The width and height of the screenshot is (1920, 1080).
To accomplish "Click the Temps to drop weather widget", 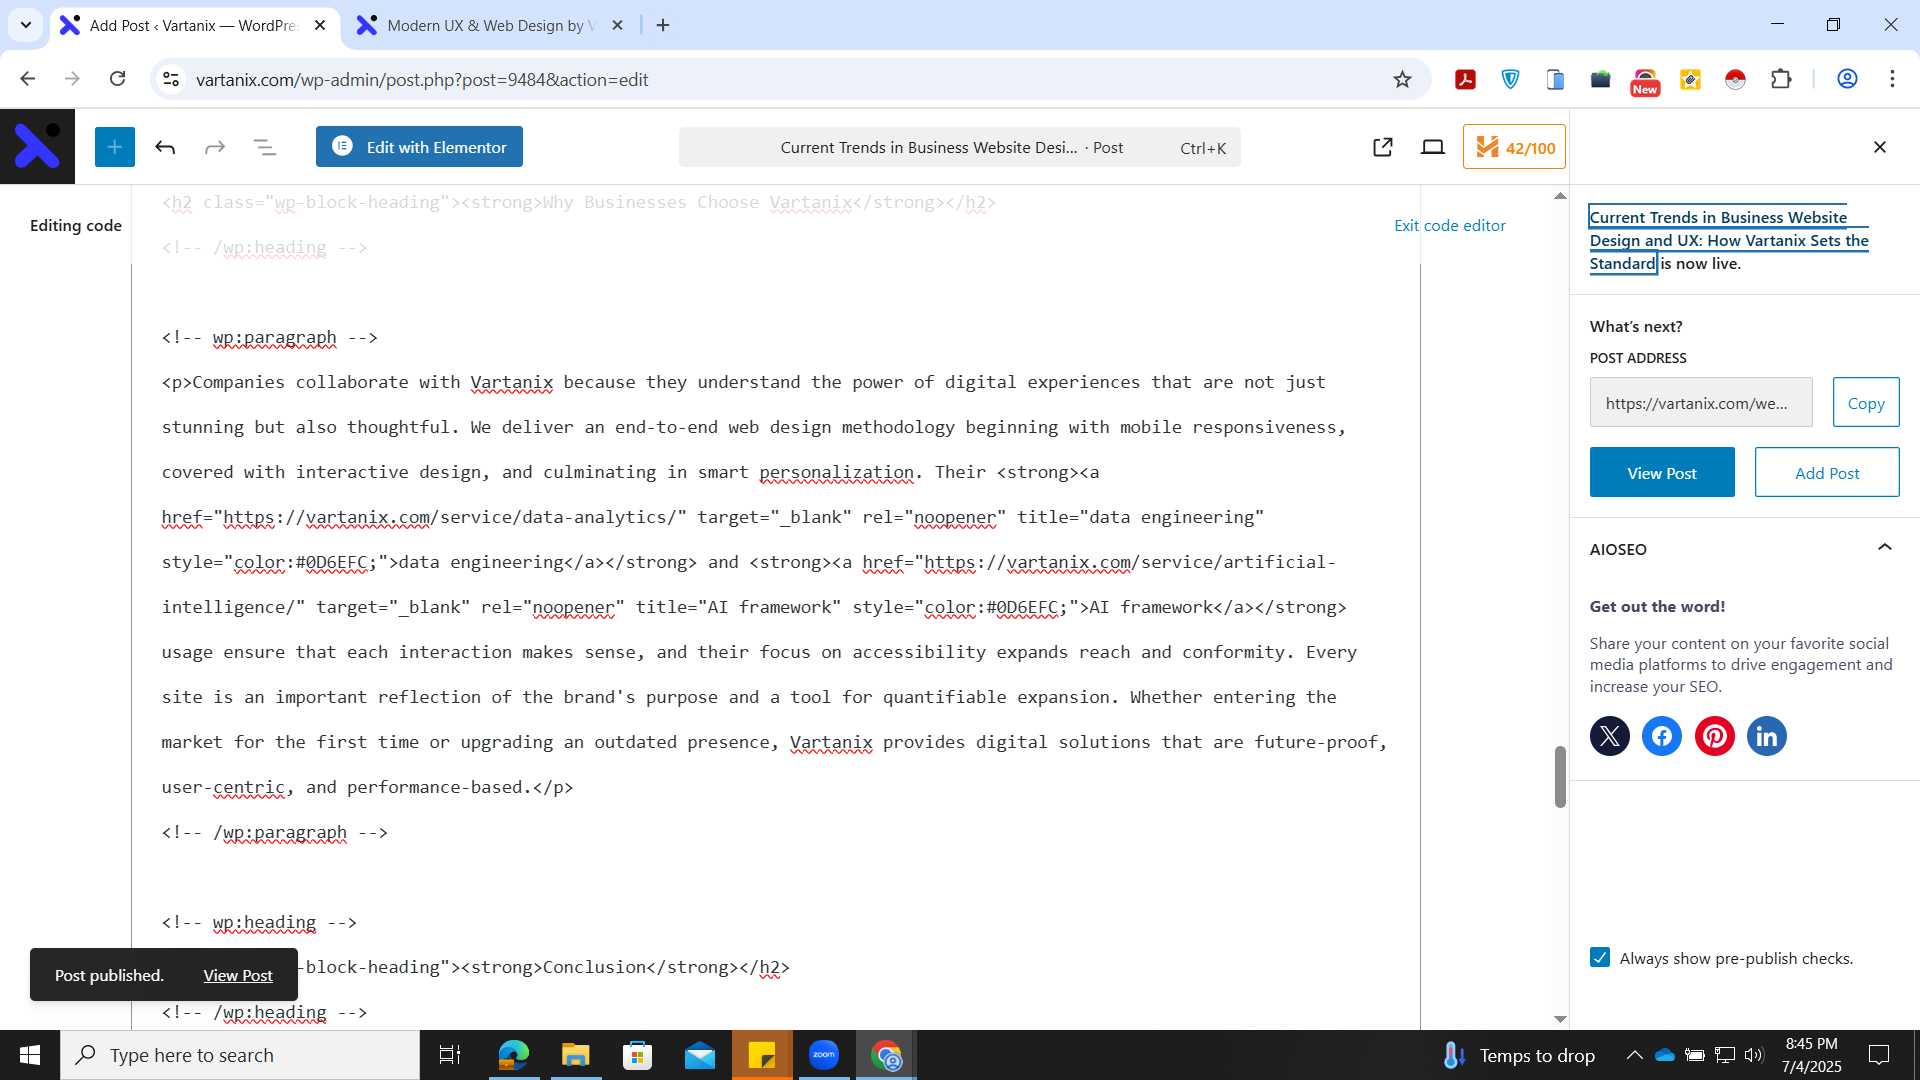I will [x=1518, y=1055].
